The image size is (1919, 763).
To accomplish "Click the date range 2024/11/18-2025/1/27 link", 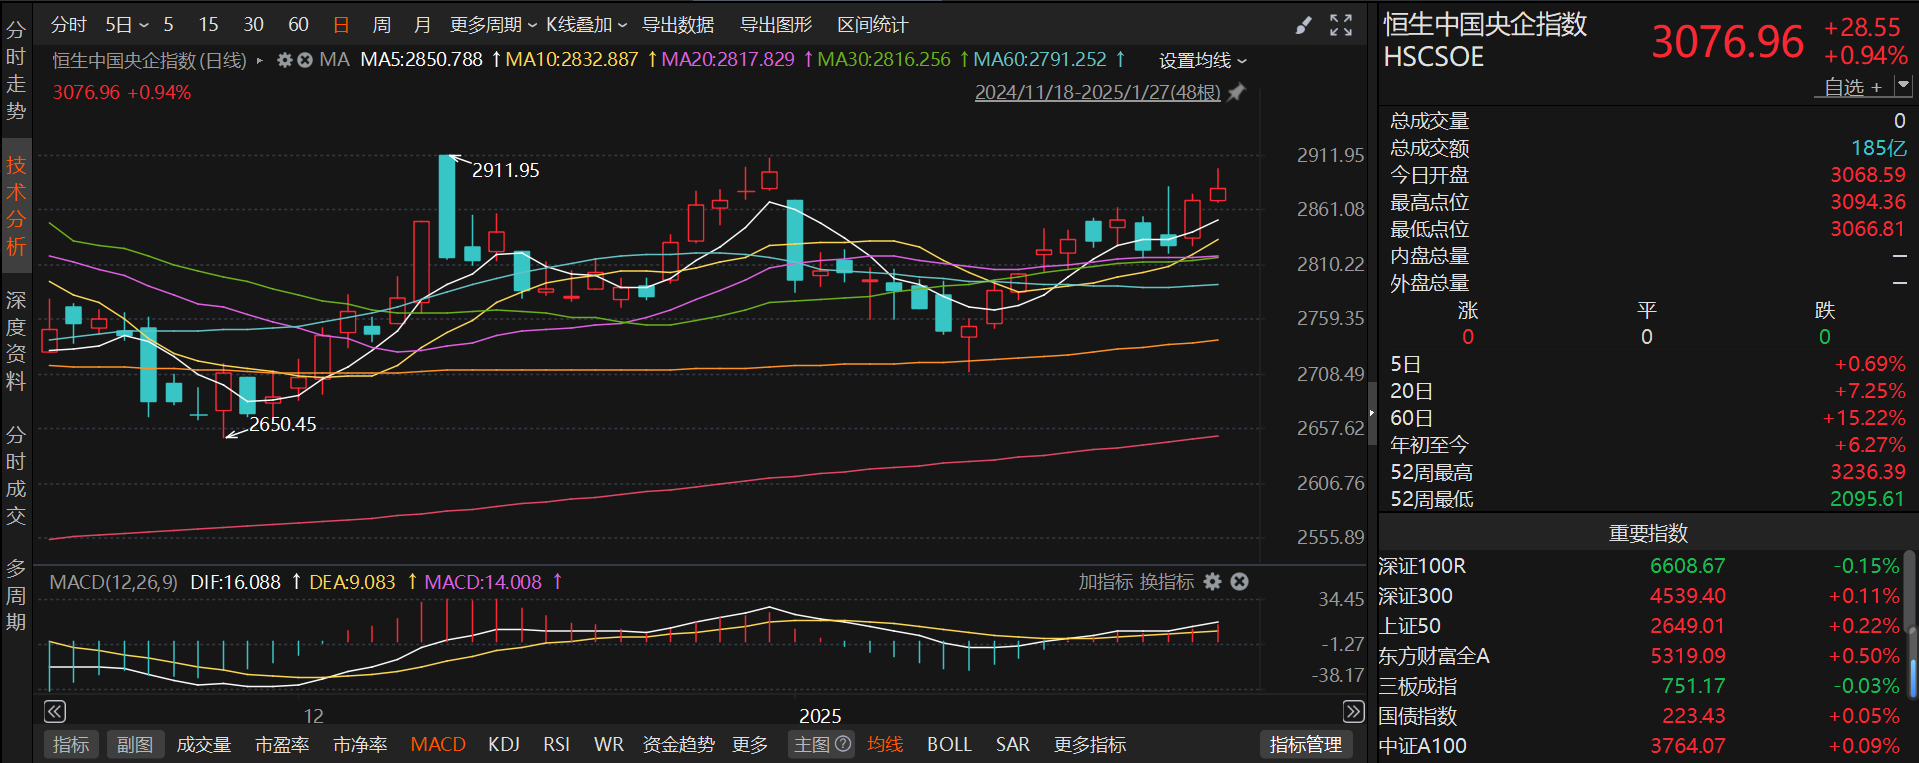I will [1097, 92].
